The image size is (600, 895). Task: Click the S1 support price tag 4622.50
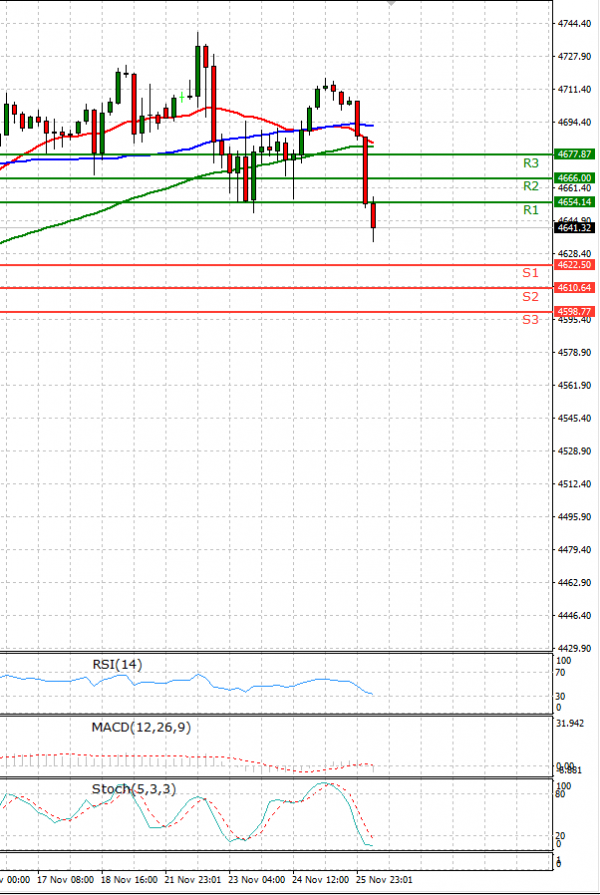coord(574,265)
